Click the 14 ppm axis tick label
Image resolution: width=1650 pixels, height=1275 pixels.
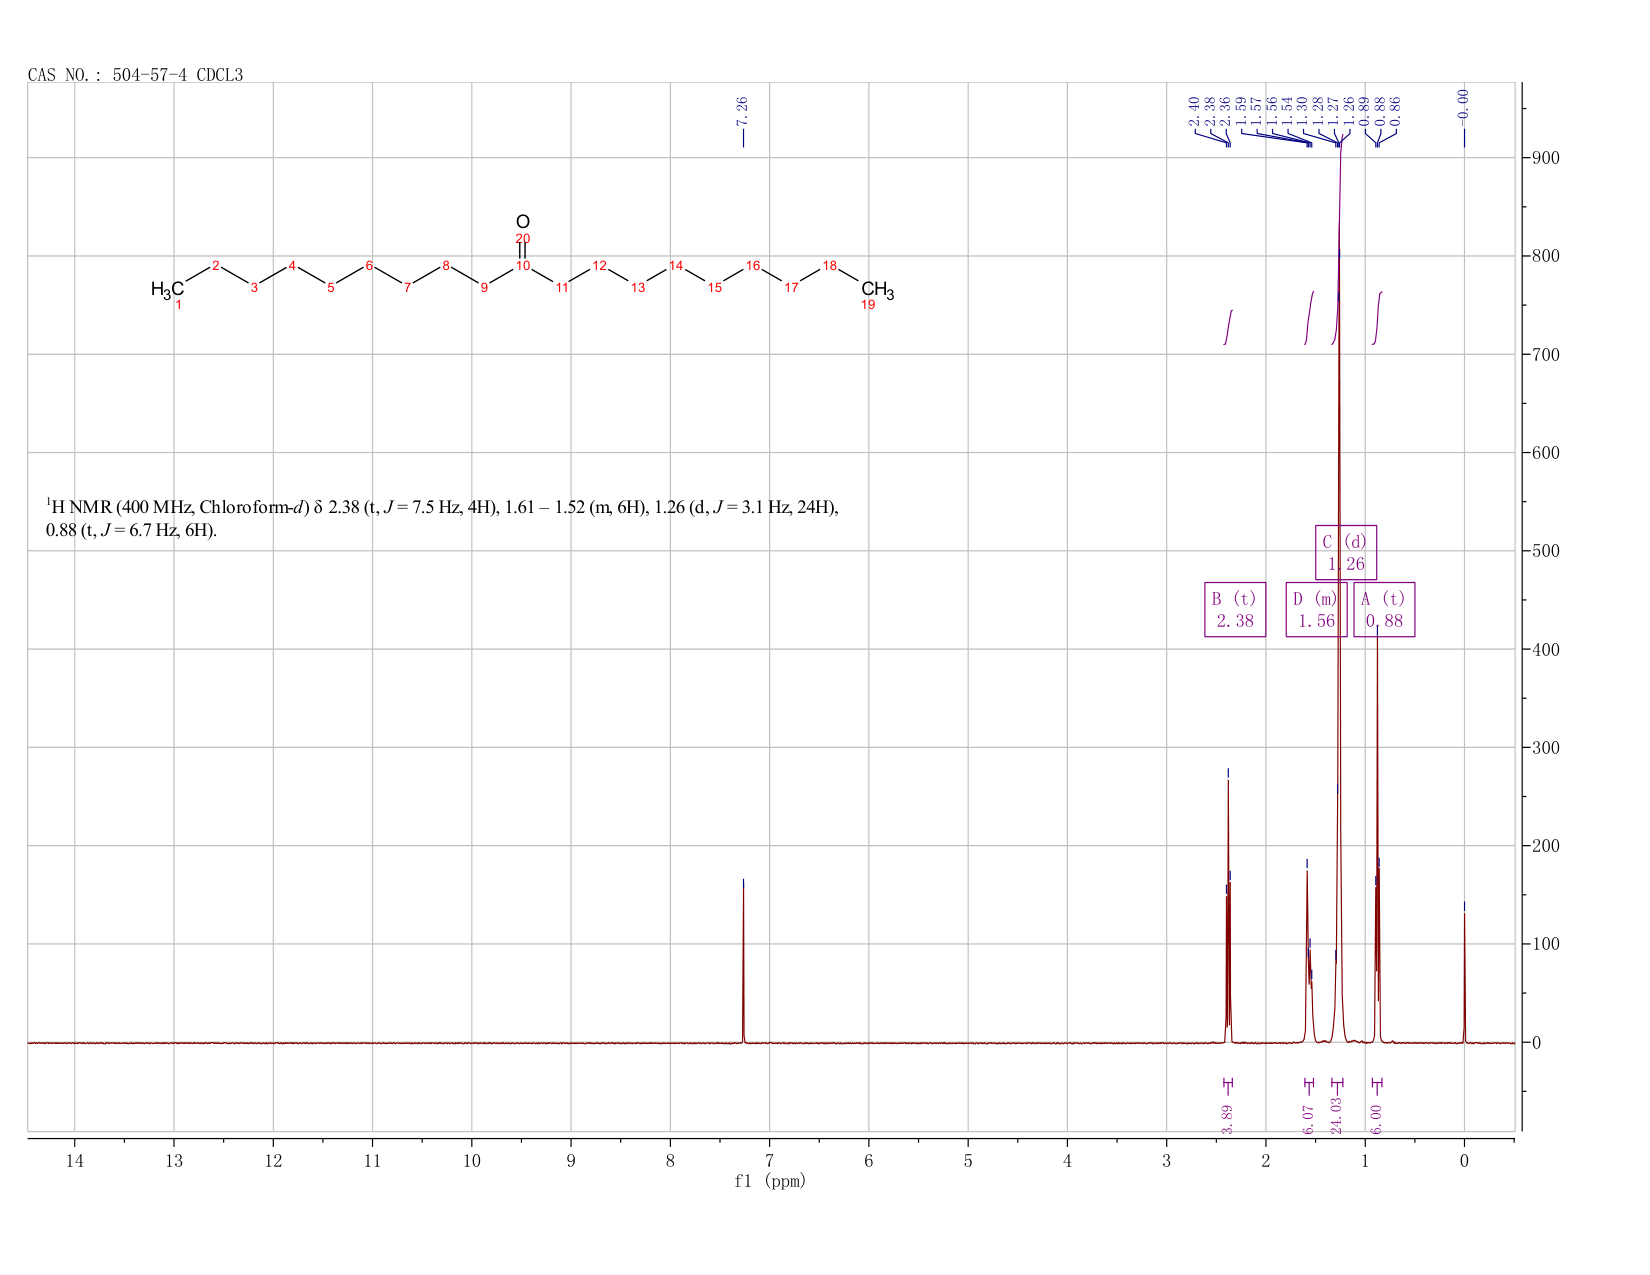tap(75, 1161)
